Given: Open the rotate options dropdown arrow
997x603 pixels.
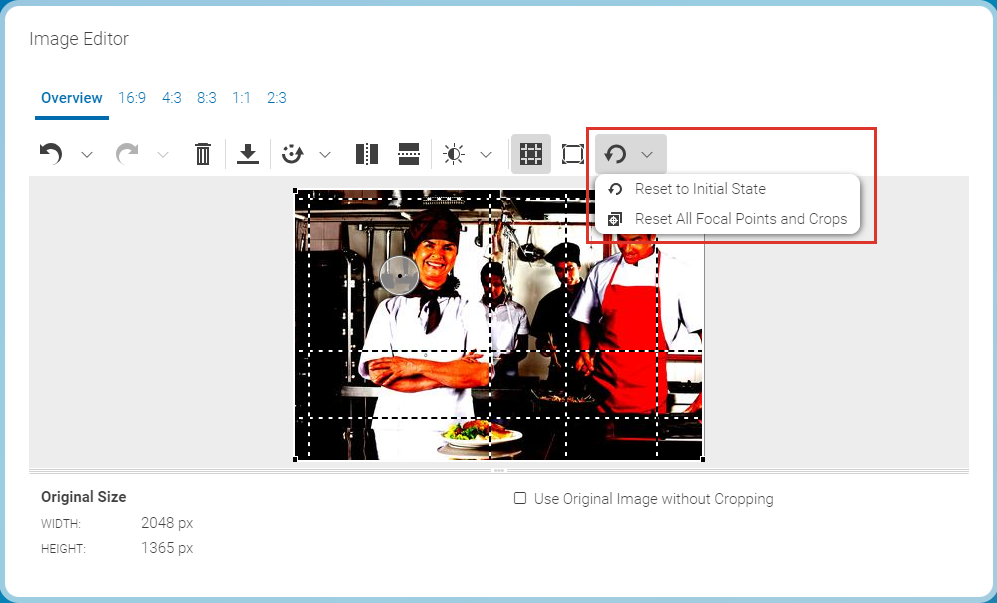Looking at the screenshot, I should [x=325, y=155].
